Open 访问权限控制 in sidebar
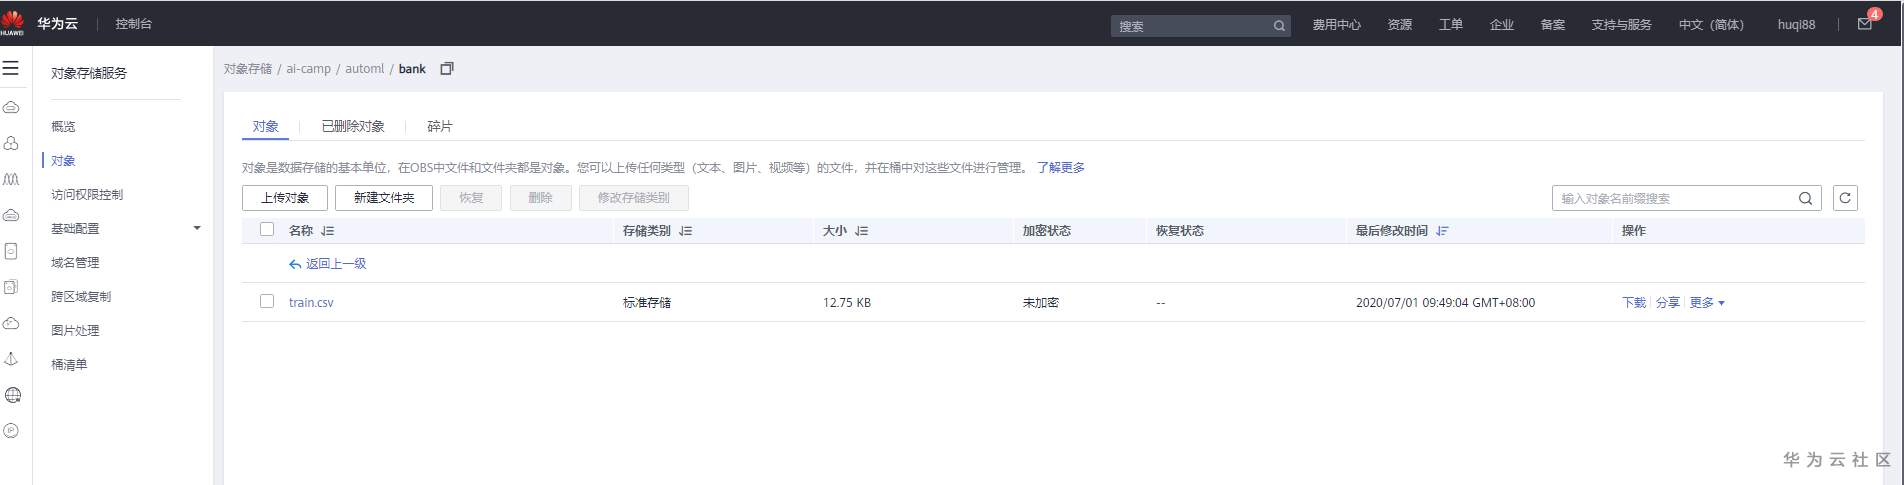 coord(87,195)
